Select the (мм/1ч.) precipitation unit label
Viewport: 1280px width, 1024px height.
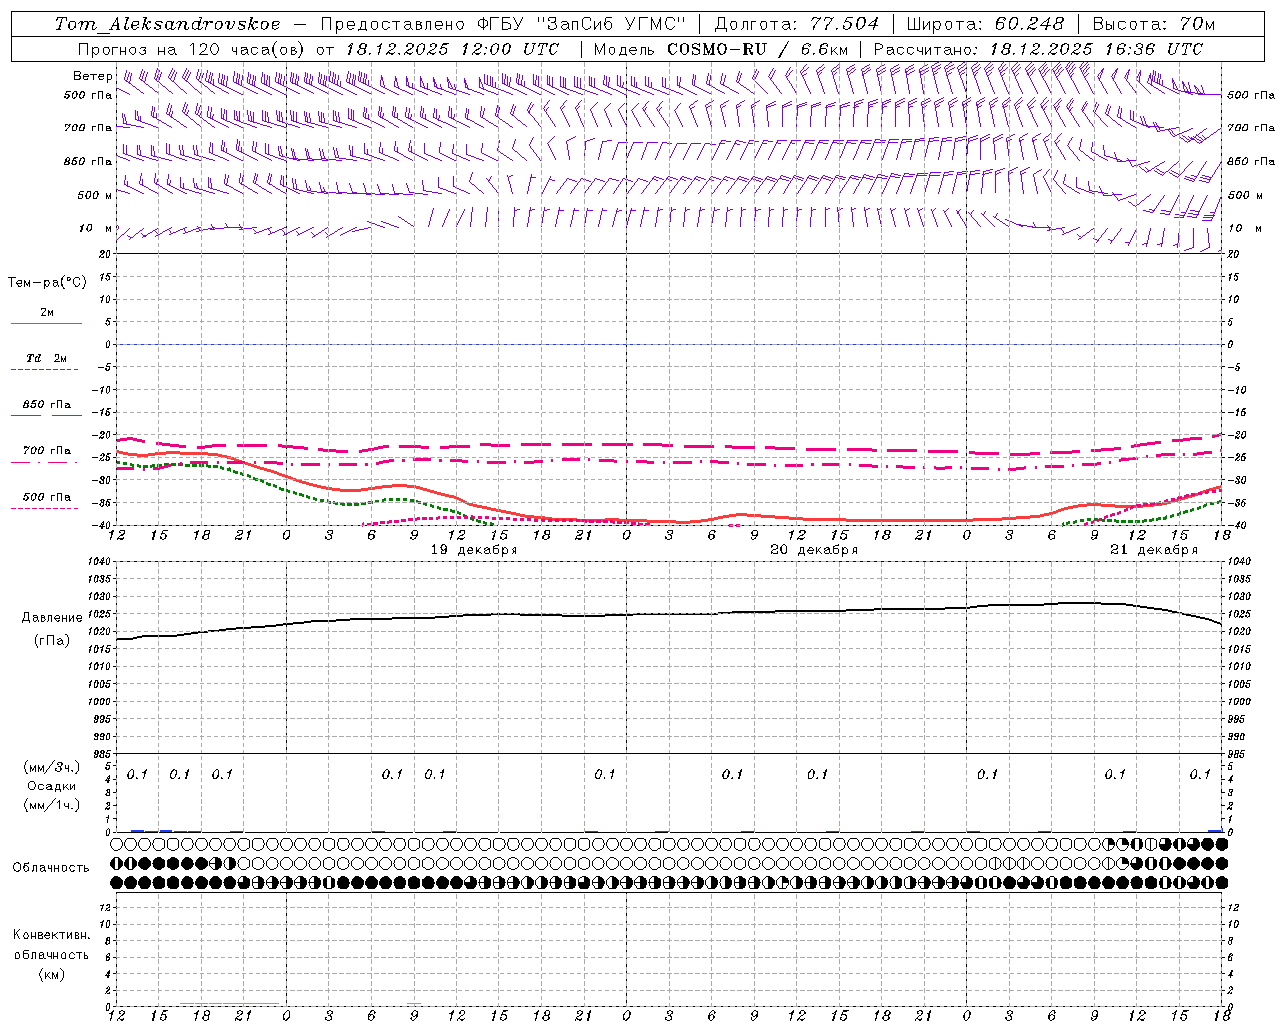tap(52, 805)
